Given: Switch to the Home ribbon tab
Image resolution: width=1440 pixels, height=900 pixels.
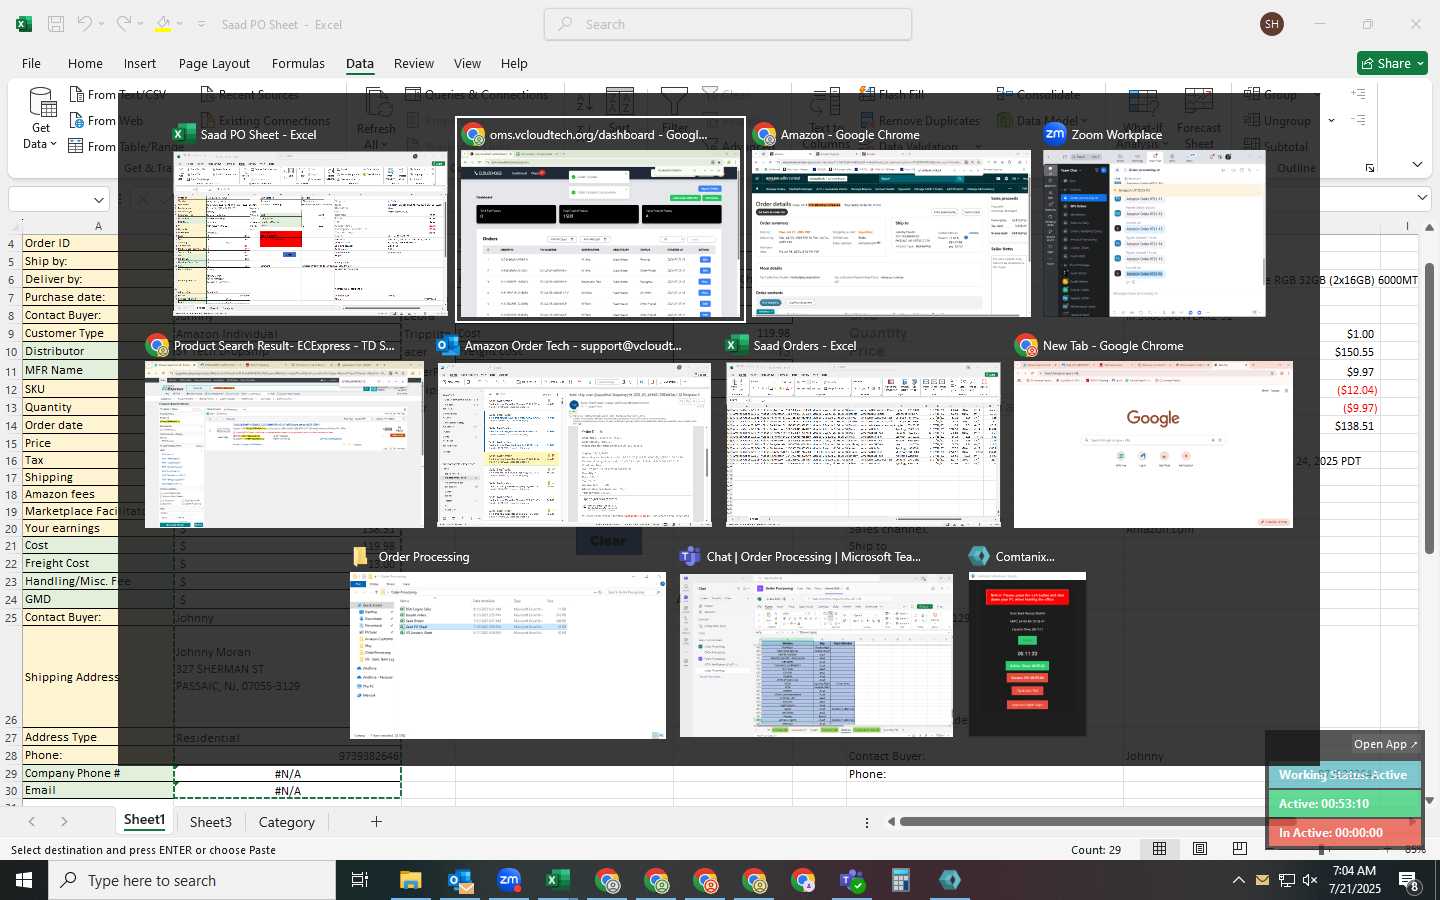Looking at the screenshot, I should coord(85,63).
